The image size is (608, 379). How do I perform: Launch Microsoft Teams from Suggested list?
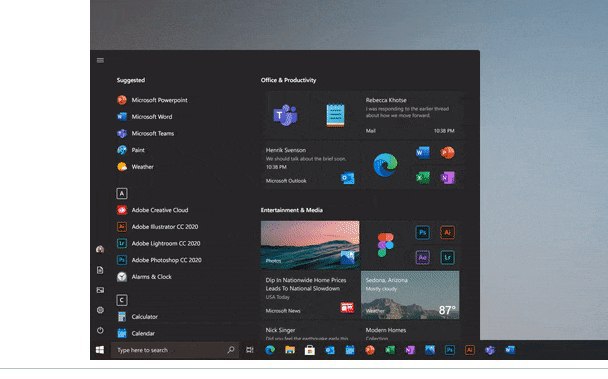pyautogui.click(x=145, y=133)
